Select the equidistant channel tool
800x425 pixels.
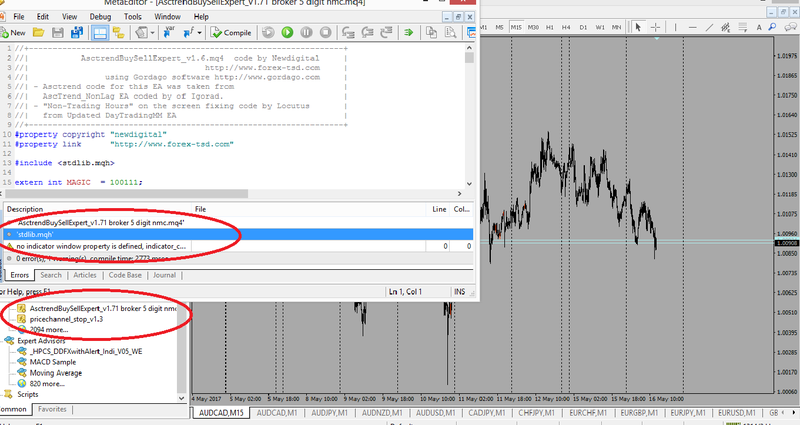point(726,27)
